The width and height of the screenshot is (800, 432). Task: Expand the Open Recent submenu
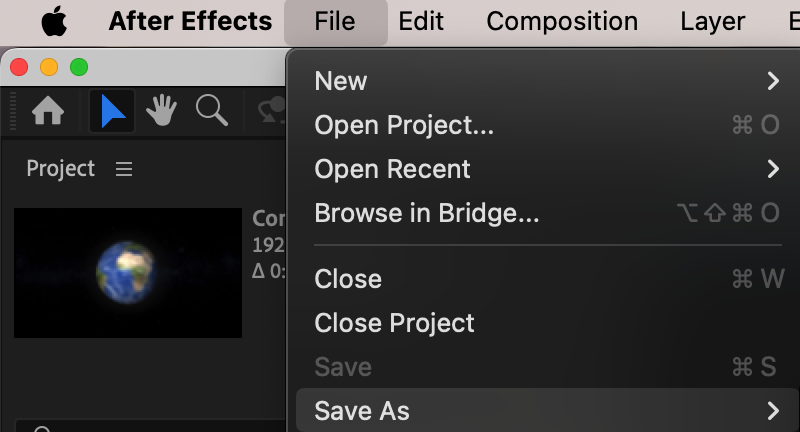(x=547, y=169)
